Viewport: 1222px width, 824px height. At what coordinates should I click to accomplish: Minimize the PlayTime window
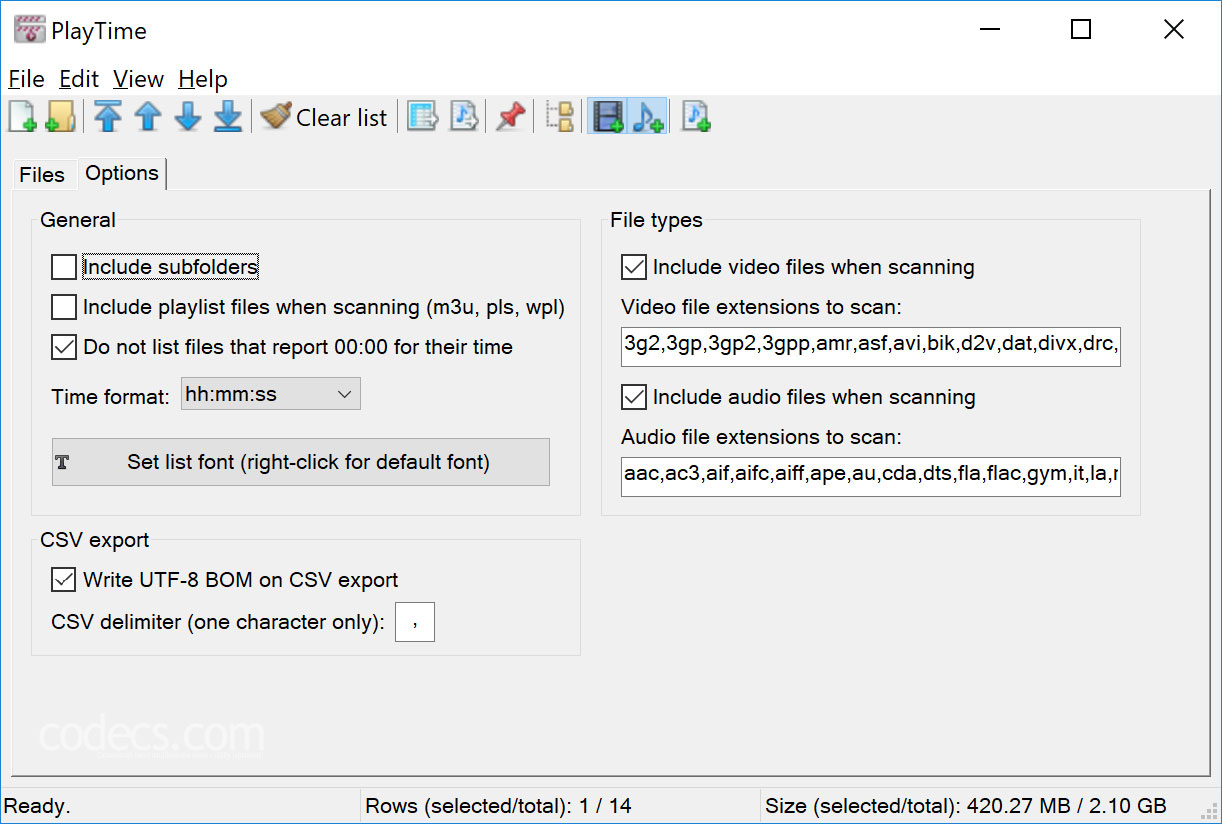(988, 30)
